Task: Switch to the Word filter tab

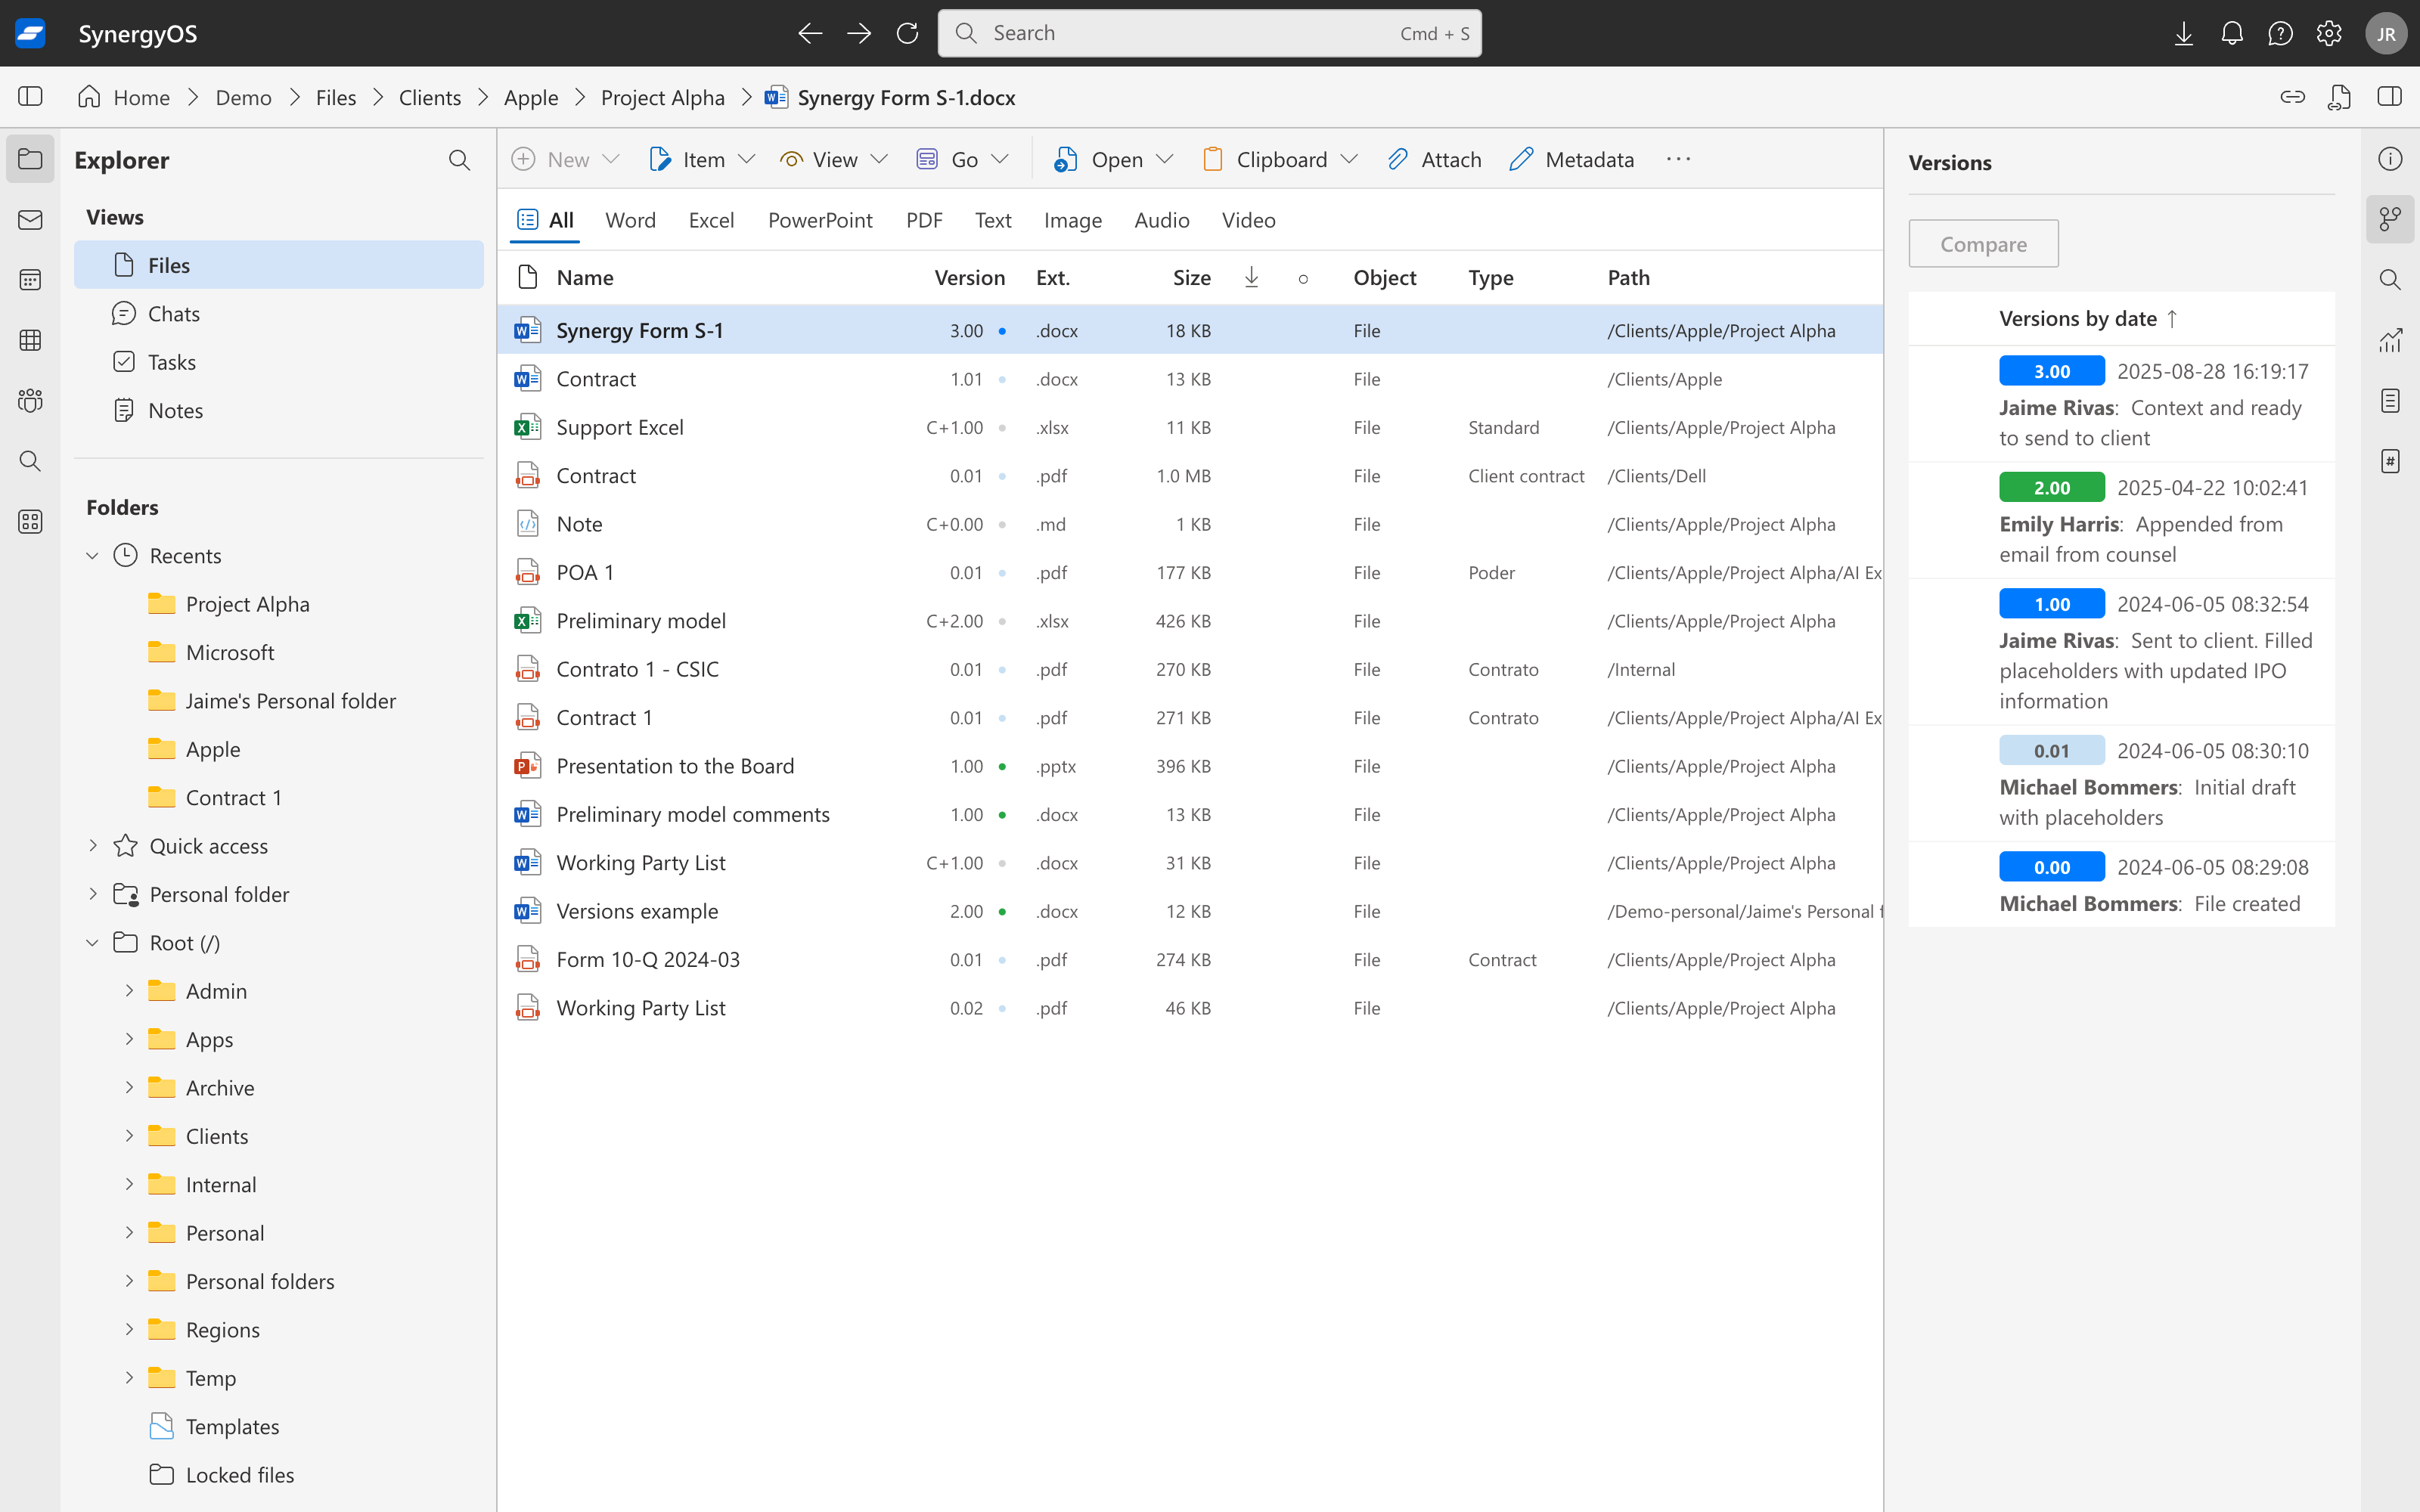Action: tap(630, 220)
